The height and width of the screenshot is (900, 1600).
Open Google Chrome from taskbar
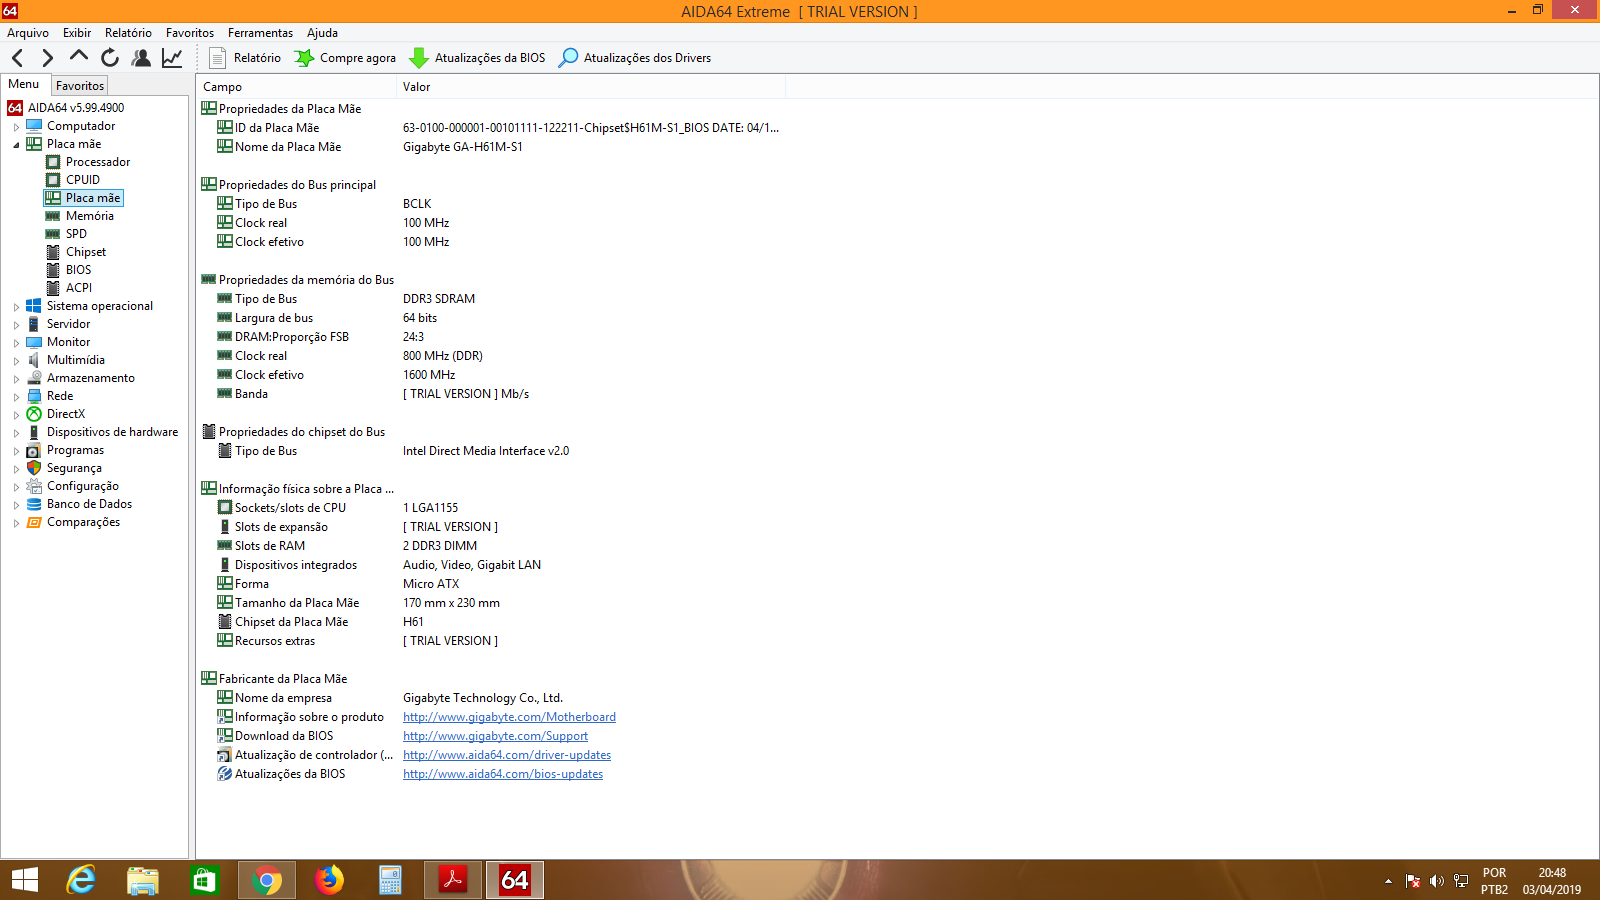coord(267,880)
